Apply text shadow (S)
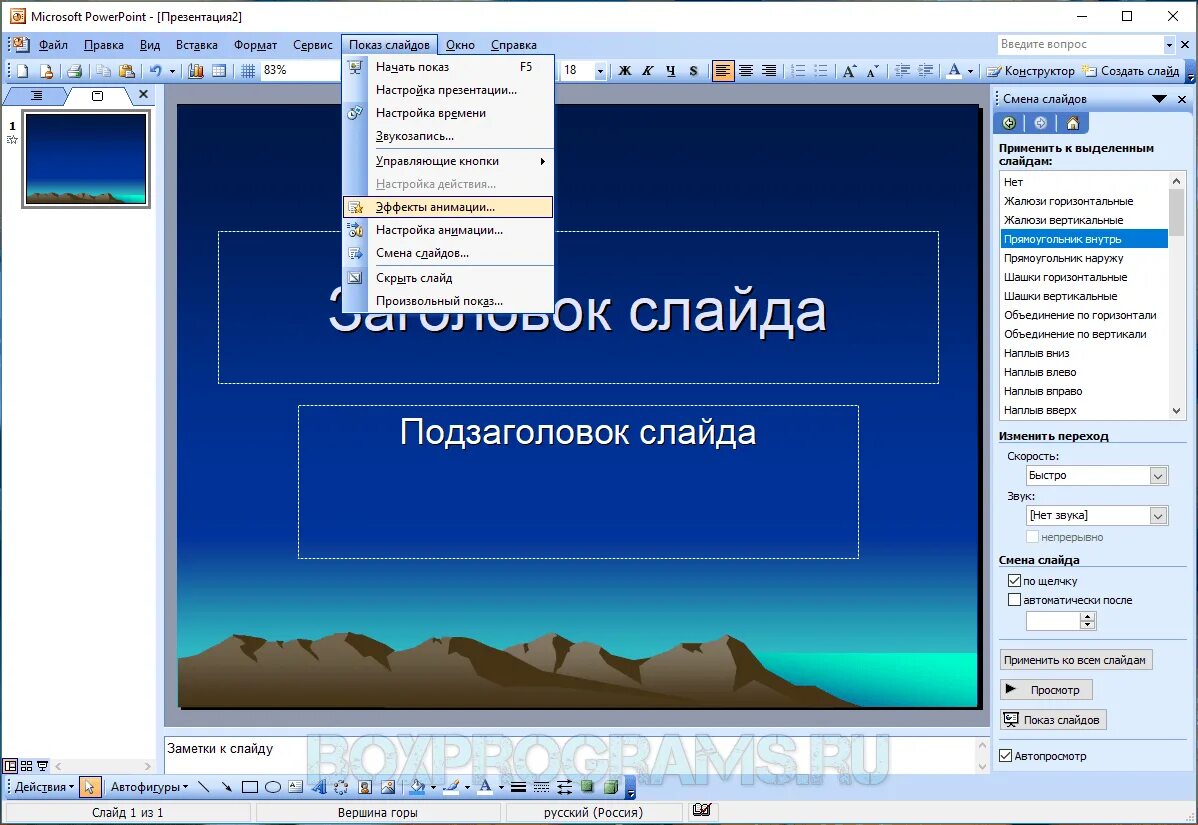Image resolution: width=1198 pixels, height=825 pixels. click(694, 71)
